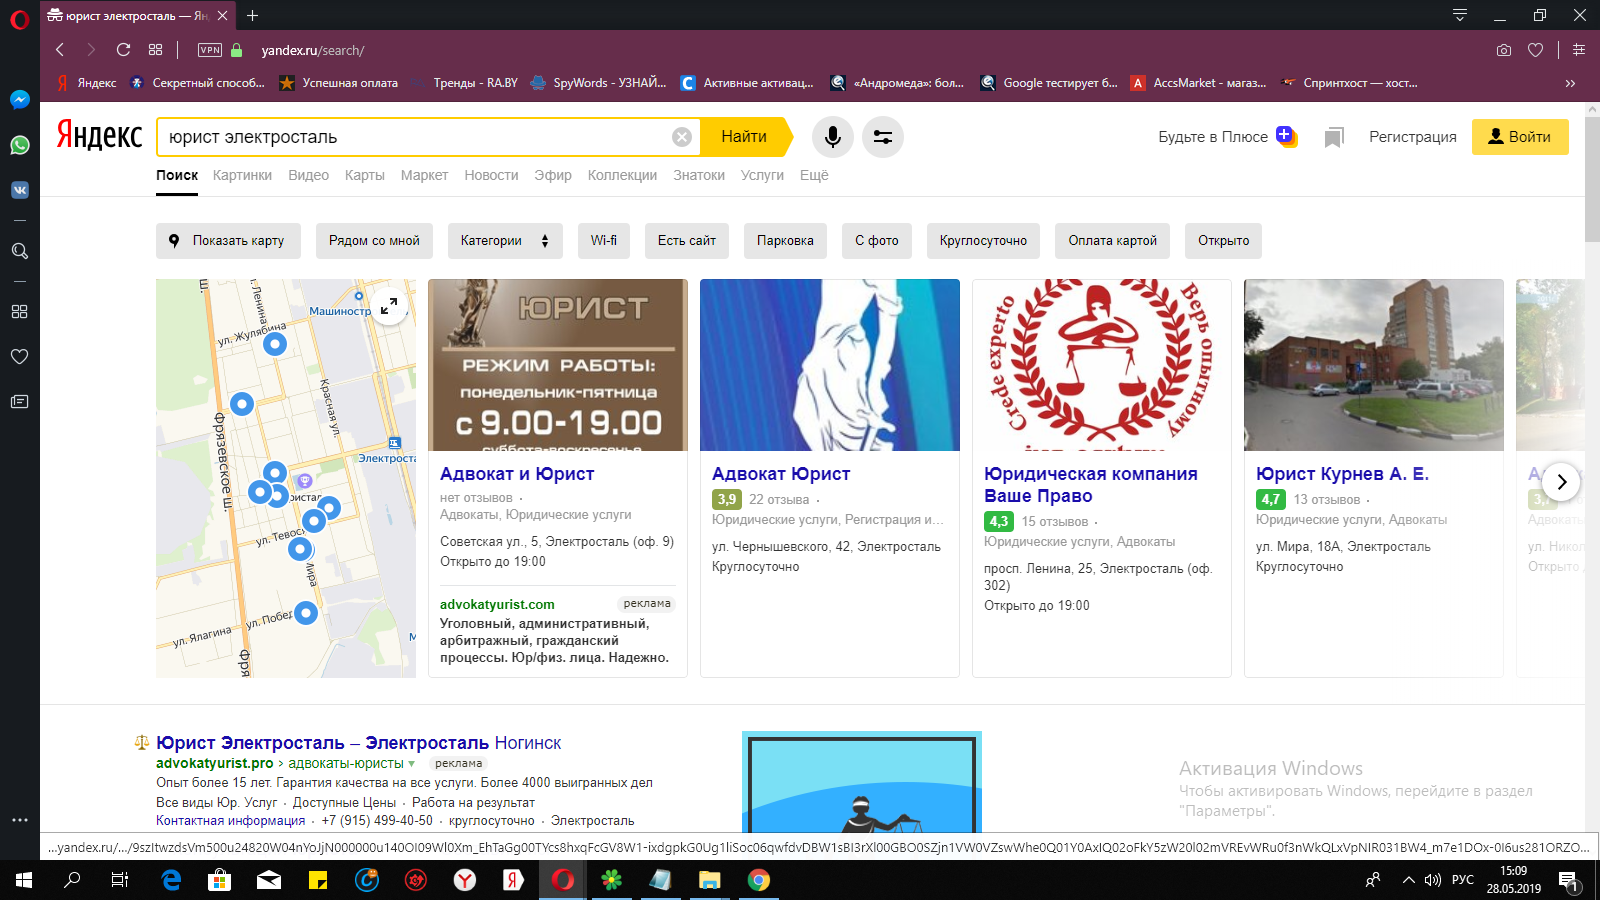This screenshot has height=900, width=1600.
Task: Switch to Карты search tab
Action: (x=365, y=175)
